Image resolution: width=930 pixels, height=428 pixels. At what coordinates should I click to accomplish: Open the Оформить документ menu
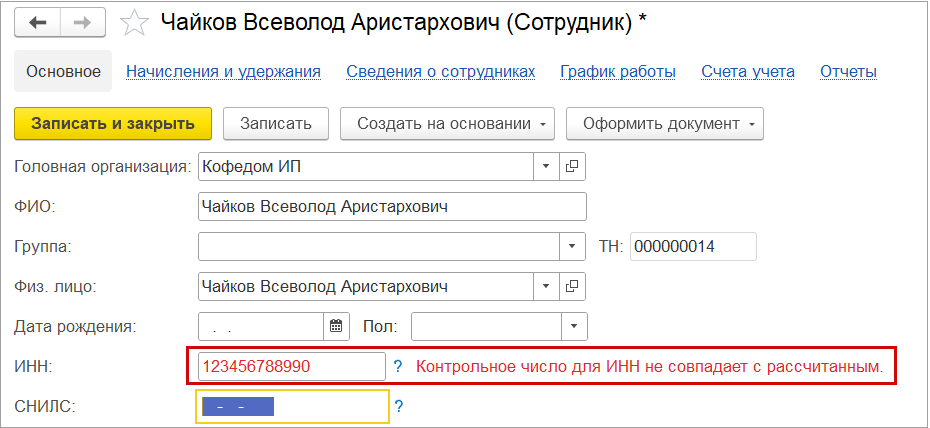[664, 124]
